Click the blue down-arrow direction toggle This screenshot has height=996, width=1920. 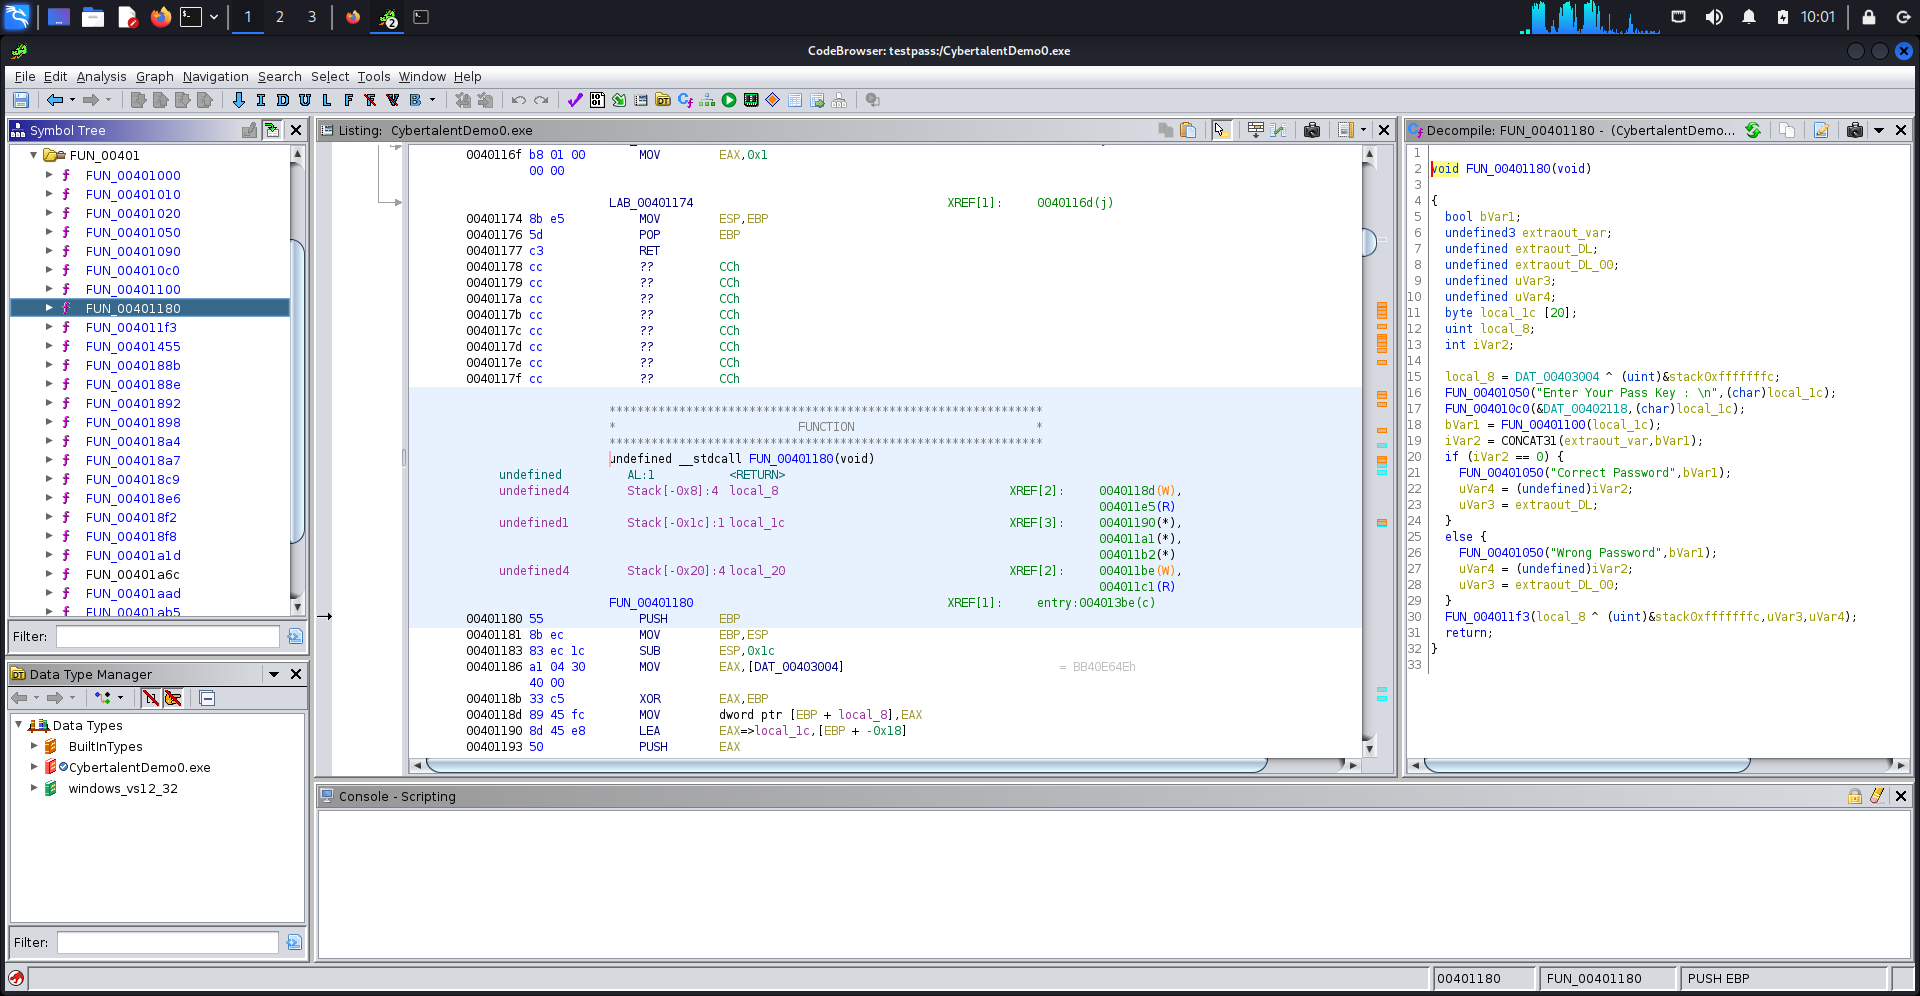(238, 100)
